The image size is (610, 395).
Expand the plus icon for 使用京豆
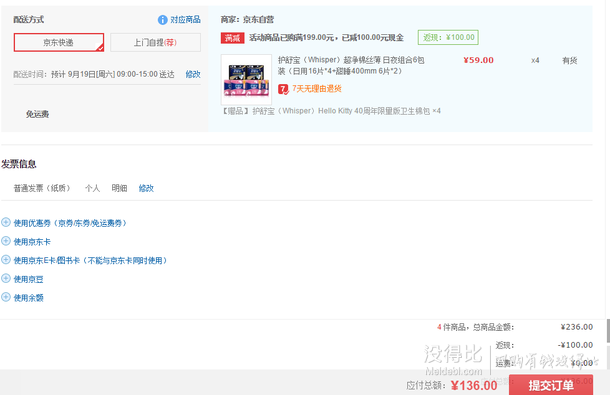6,279
